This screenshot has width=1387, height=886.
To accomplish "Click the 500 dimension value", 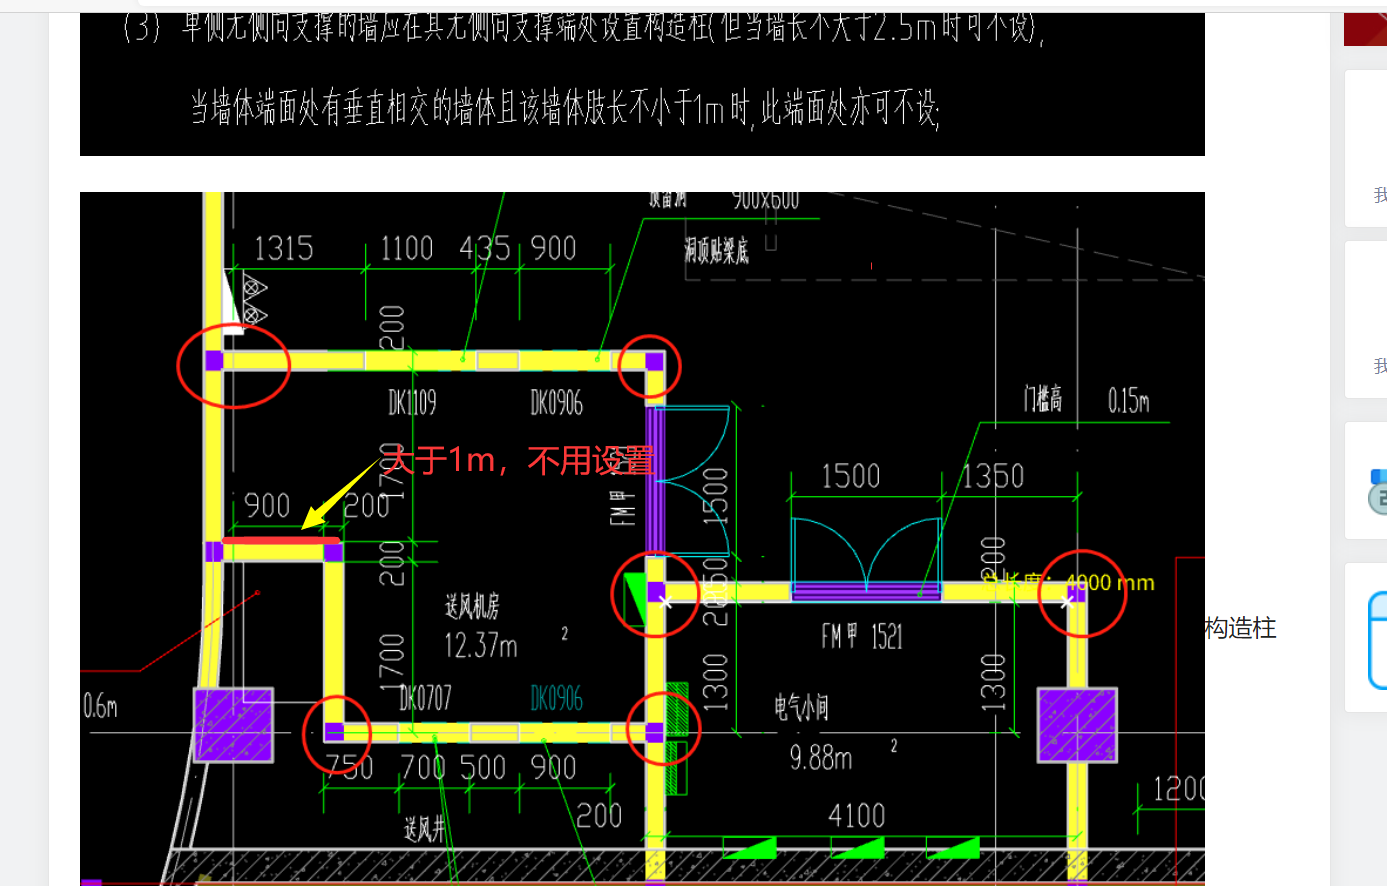I will click(x=483, y=768).
